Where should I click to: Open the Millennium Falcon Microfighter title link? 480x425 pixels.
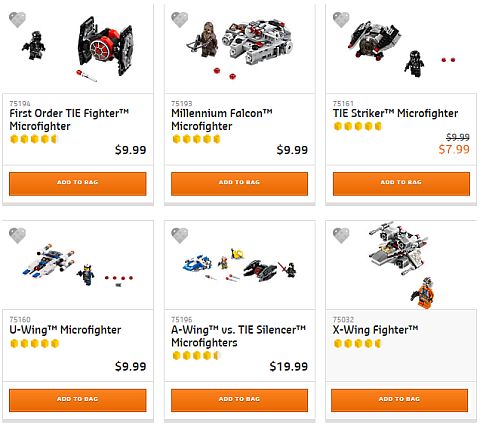pyautogui.click(x=222, y=120)
